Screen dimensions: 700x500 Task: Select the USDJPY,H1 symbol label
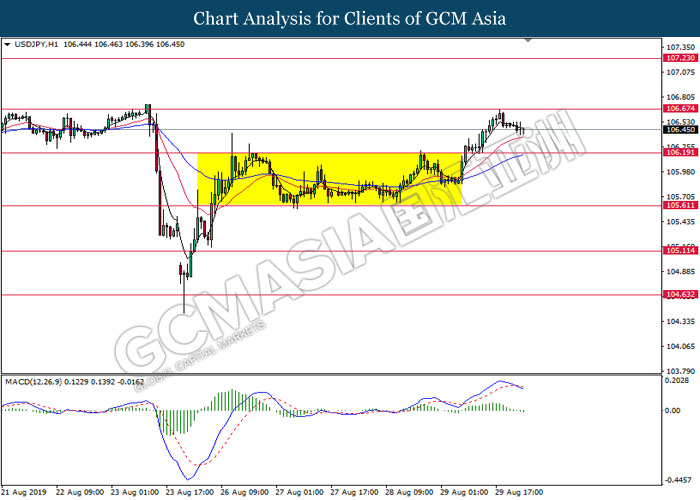[36, 45]
